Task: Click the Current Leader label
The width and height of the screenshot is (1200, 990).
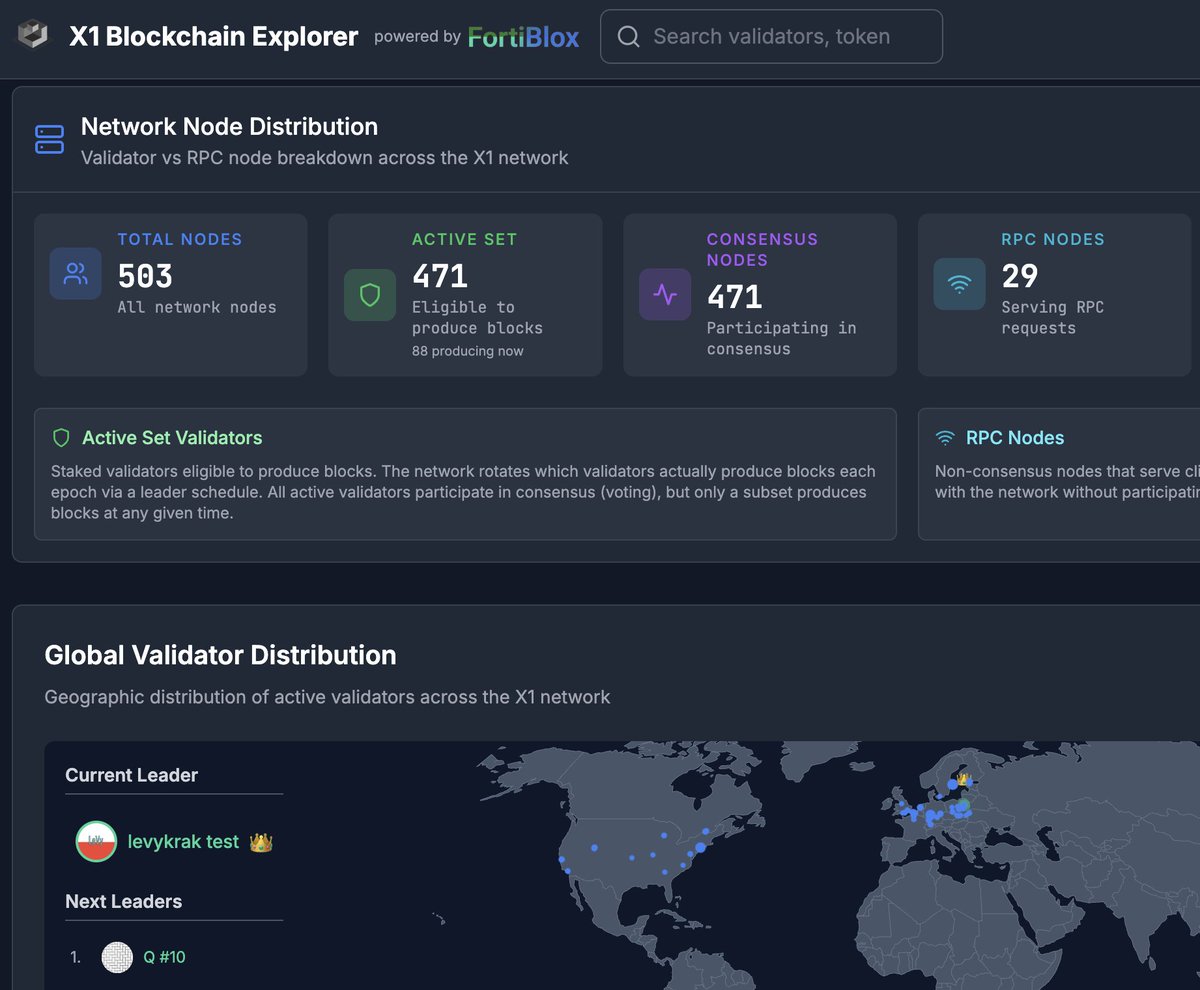Action: 132,775
